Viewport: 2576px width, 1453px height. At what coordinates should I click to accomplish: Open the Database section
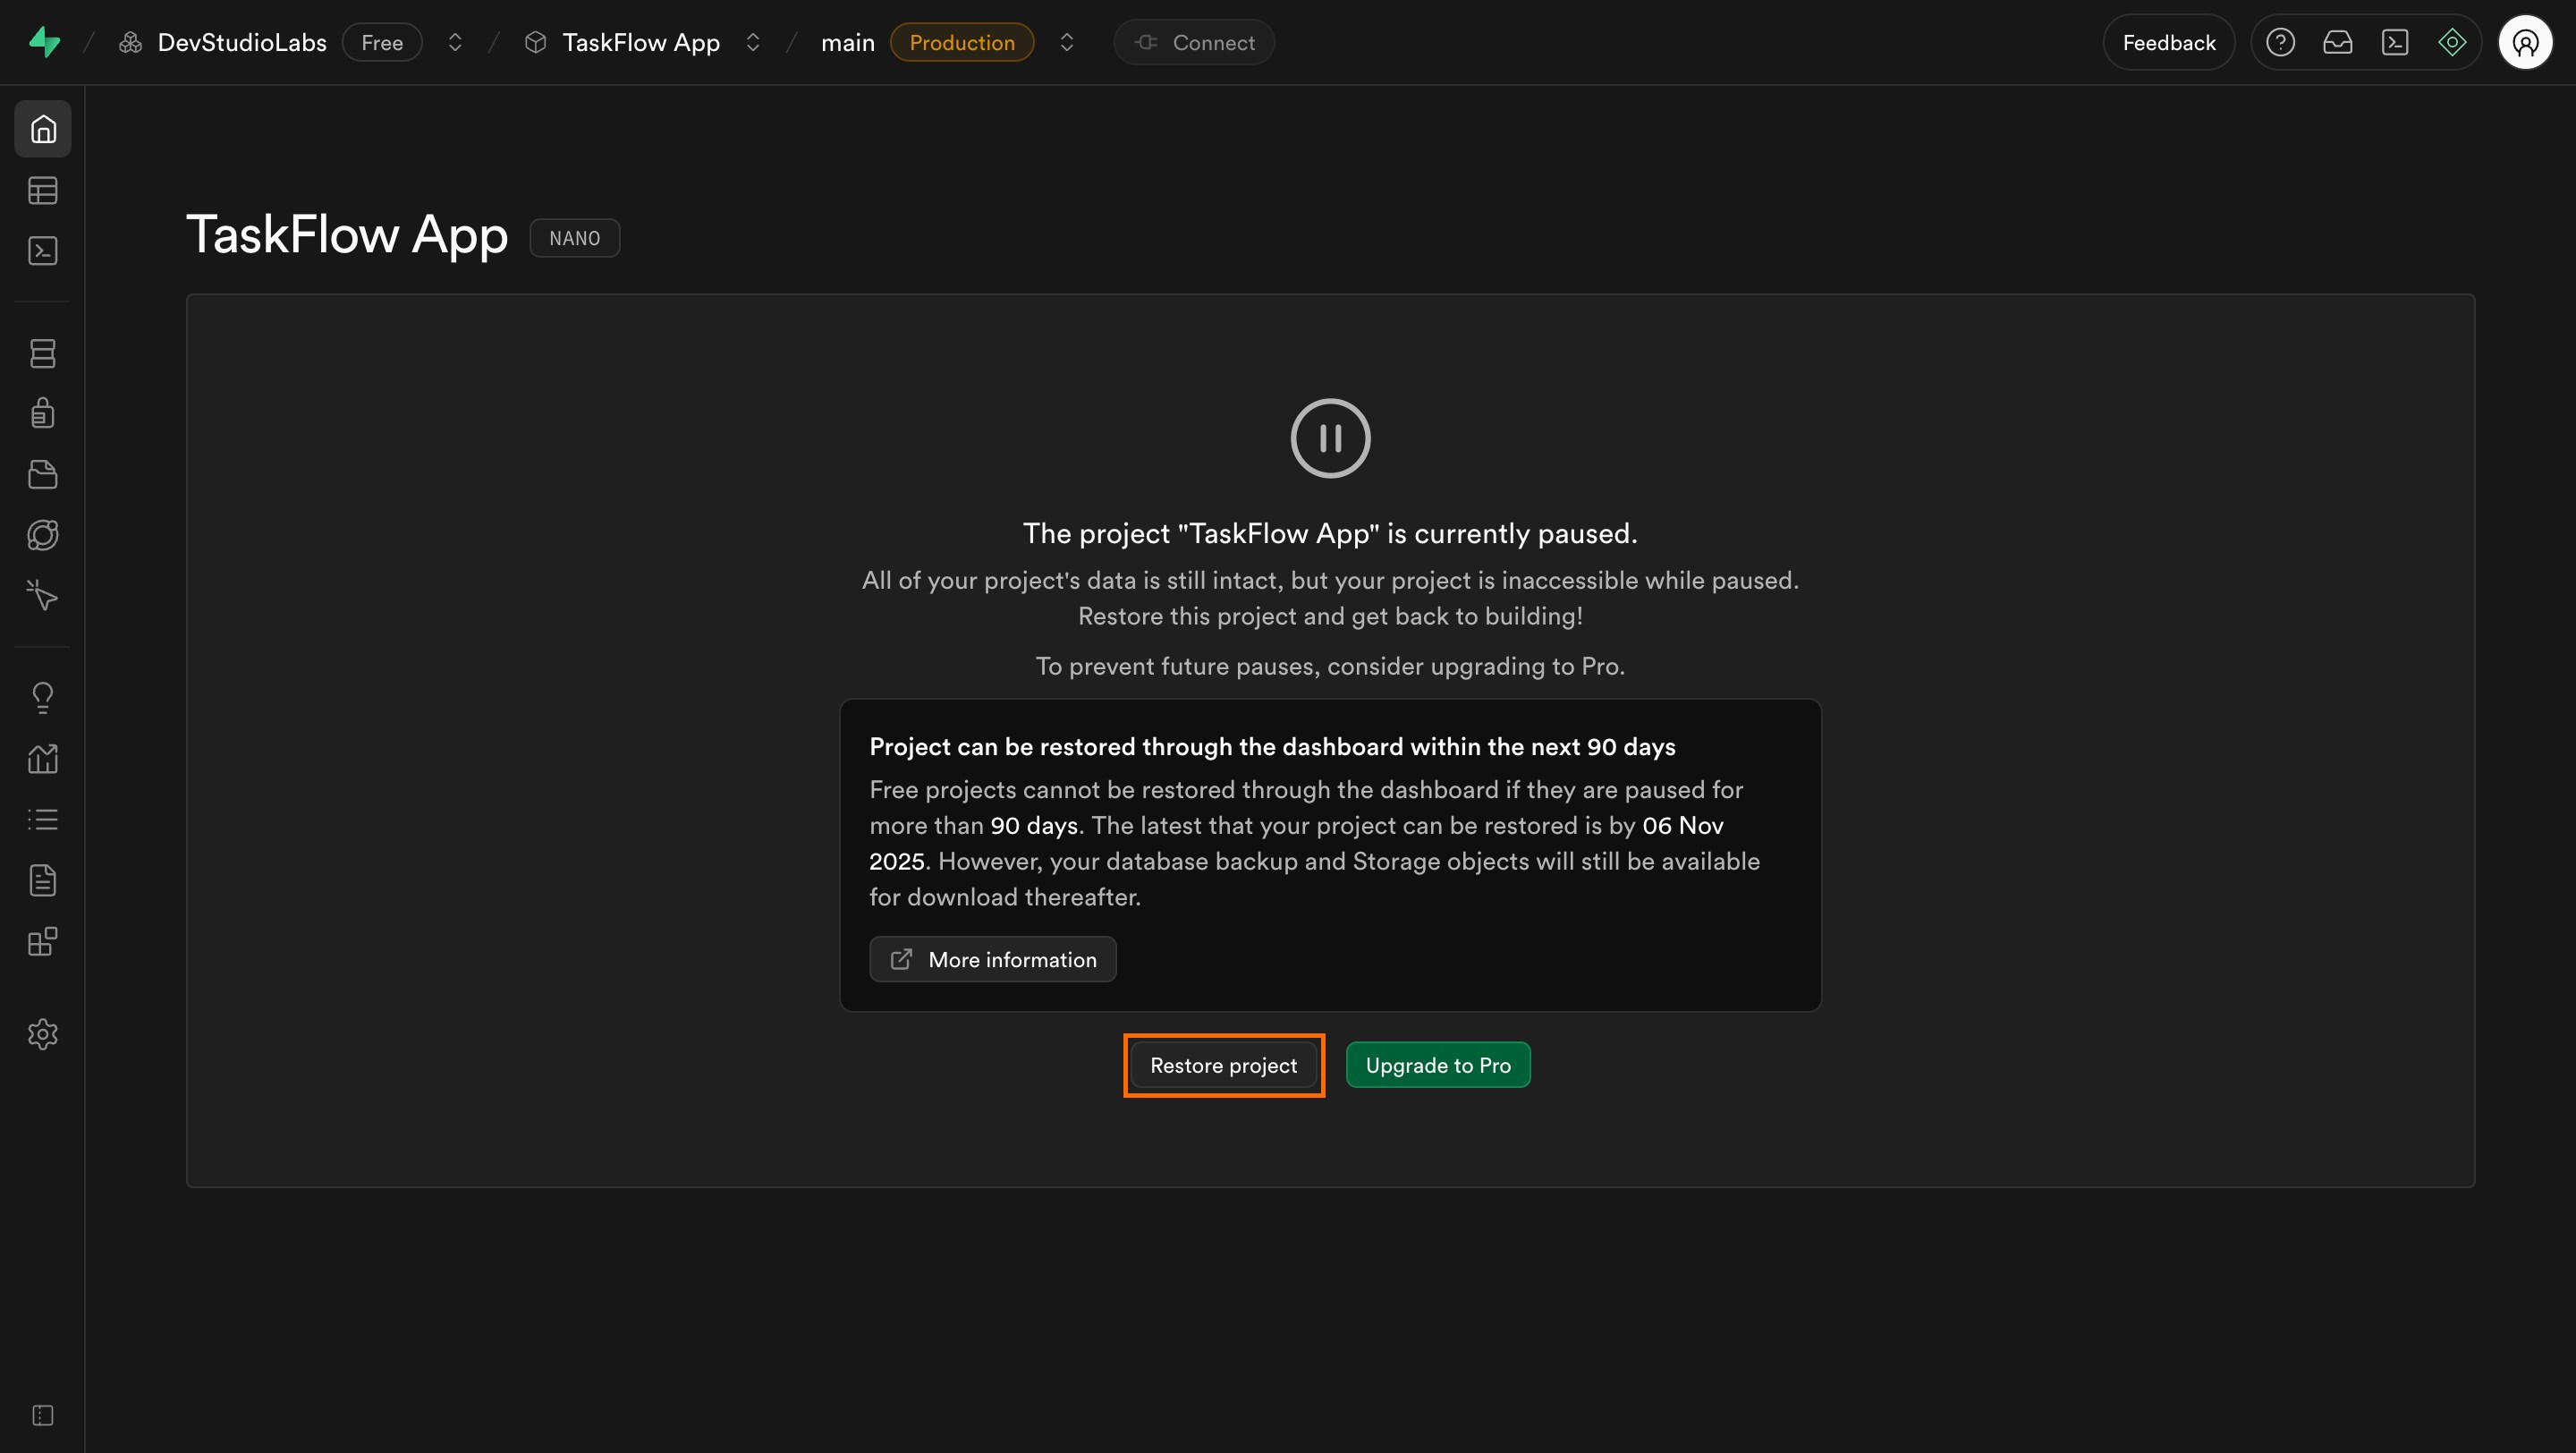[43, 353]
